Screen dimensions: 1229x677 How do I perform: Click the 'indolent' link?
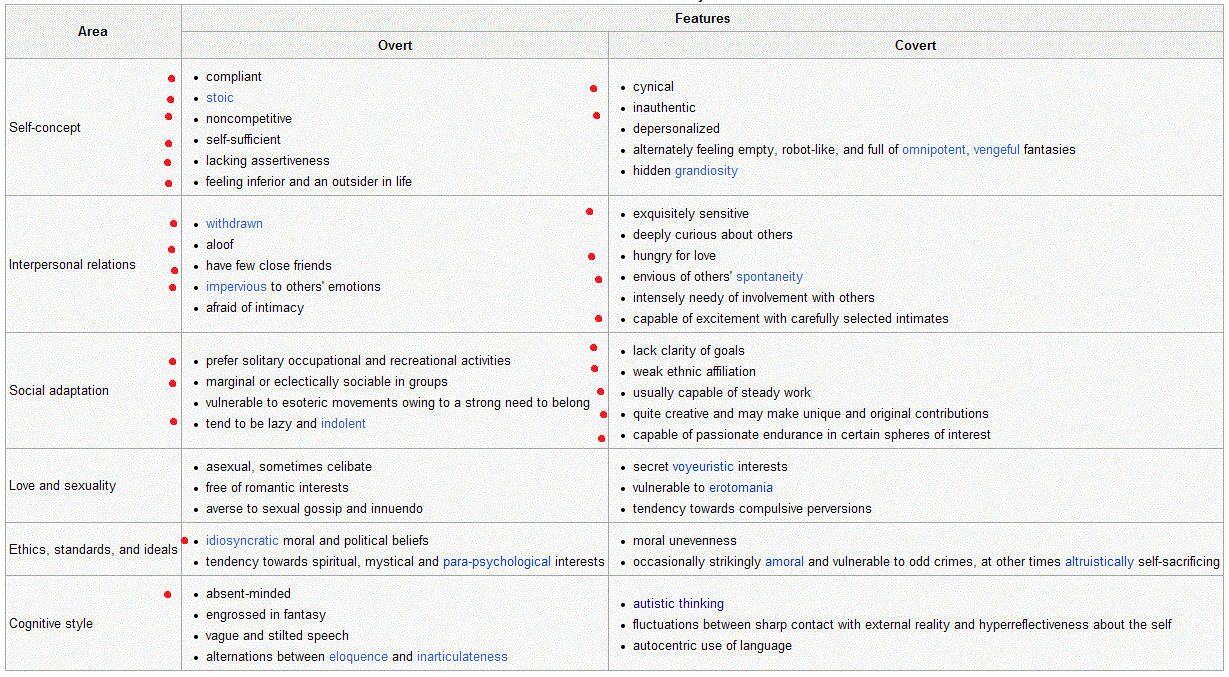(x=343, y=424)
